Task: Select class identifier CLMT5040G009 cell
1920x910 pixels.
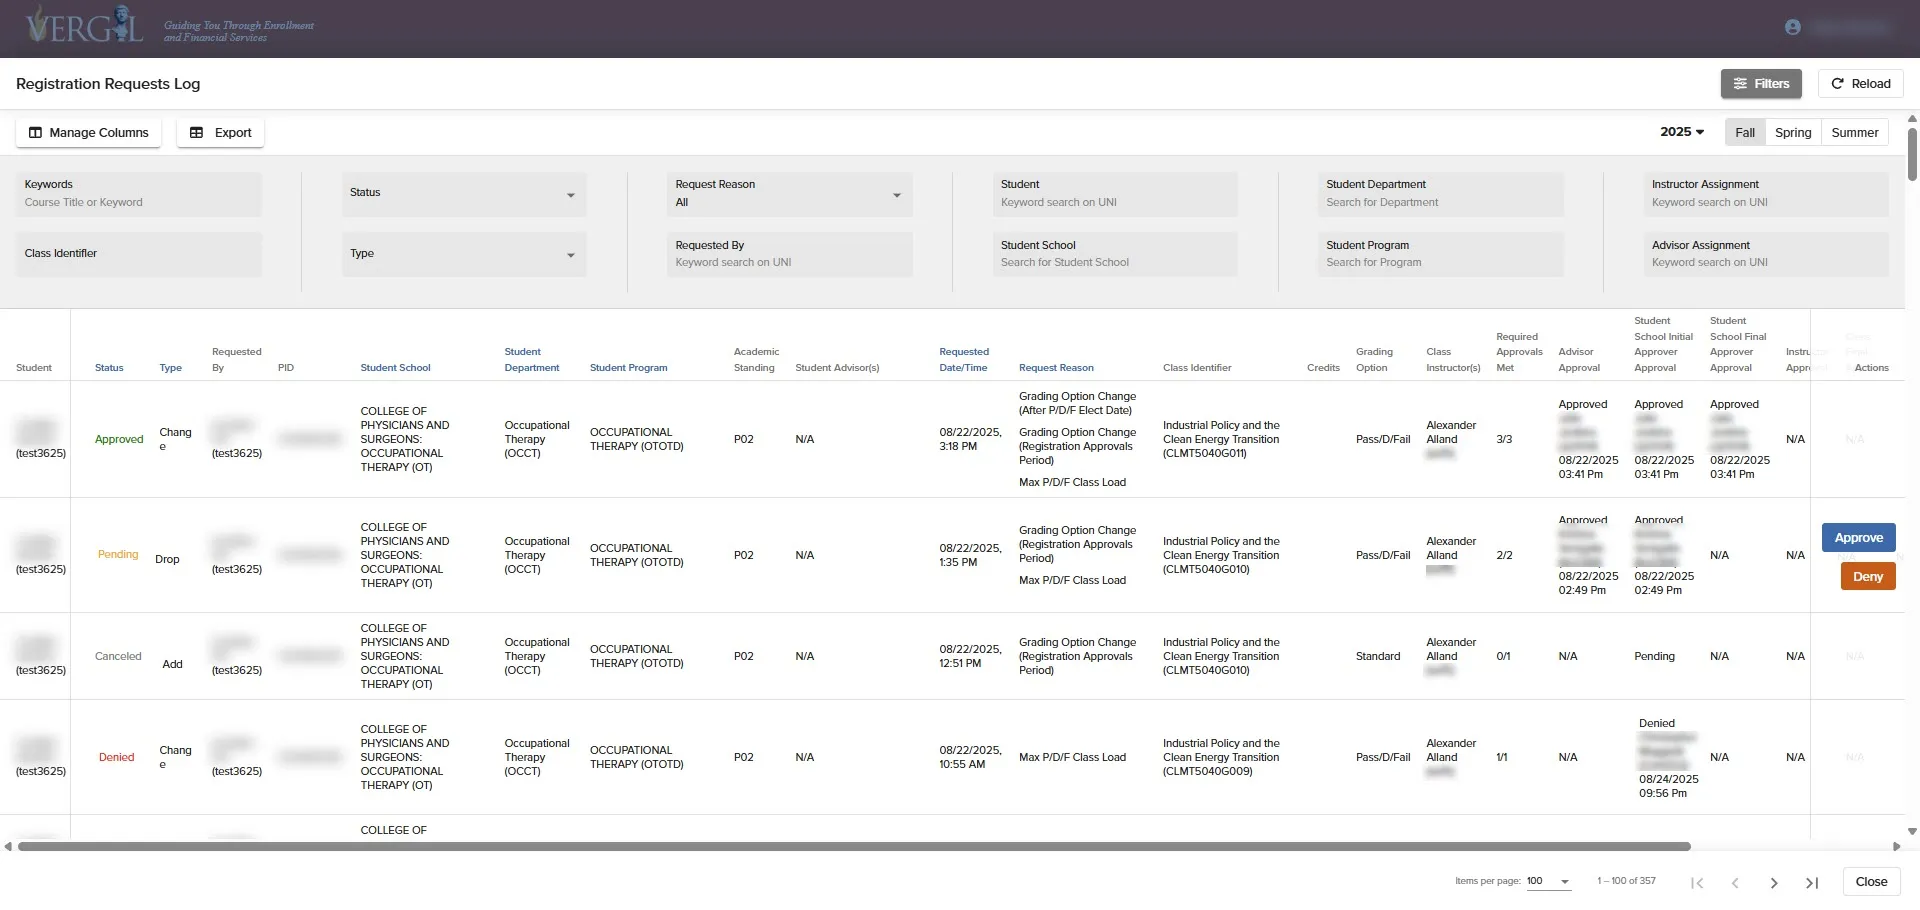Action: coord(1221,758)
